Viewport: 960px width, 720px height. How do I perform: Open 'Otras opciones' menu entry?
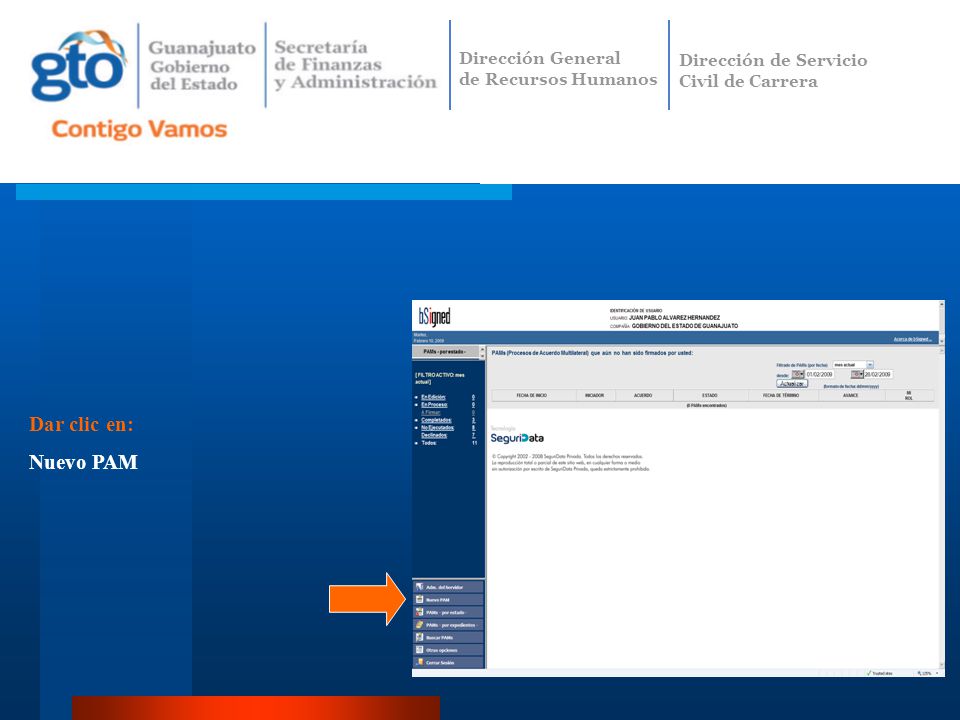448,650
